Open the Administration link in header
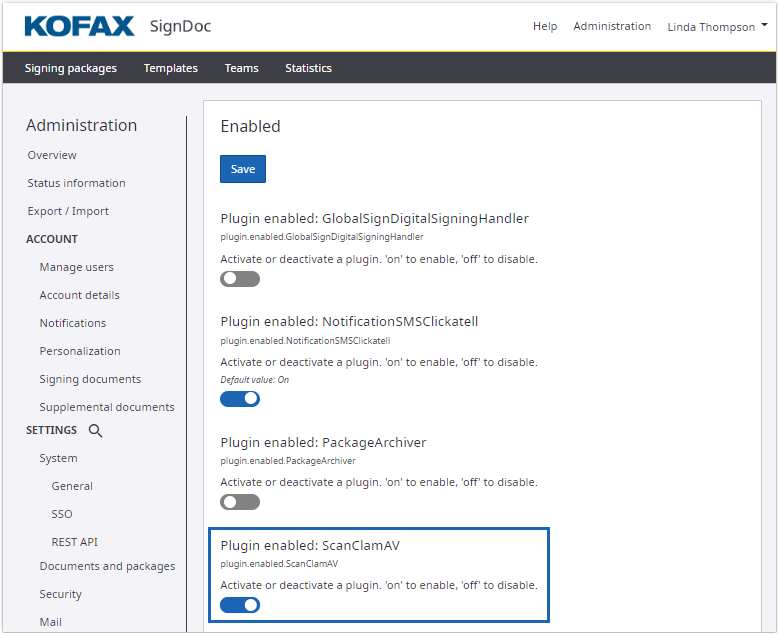Image resolution: width=779 pixels, height=635 pixels. click(612, 26)
